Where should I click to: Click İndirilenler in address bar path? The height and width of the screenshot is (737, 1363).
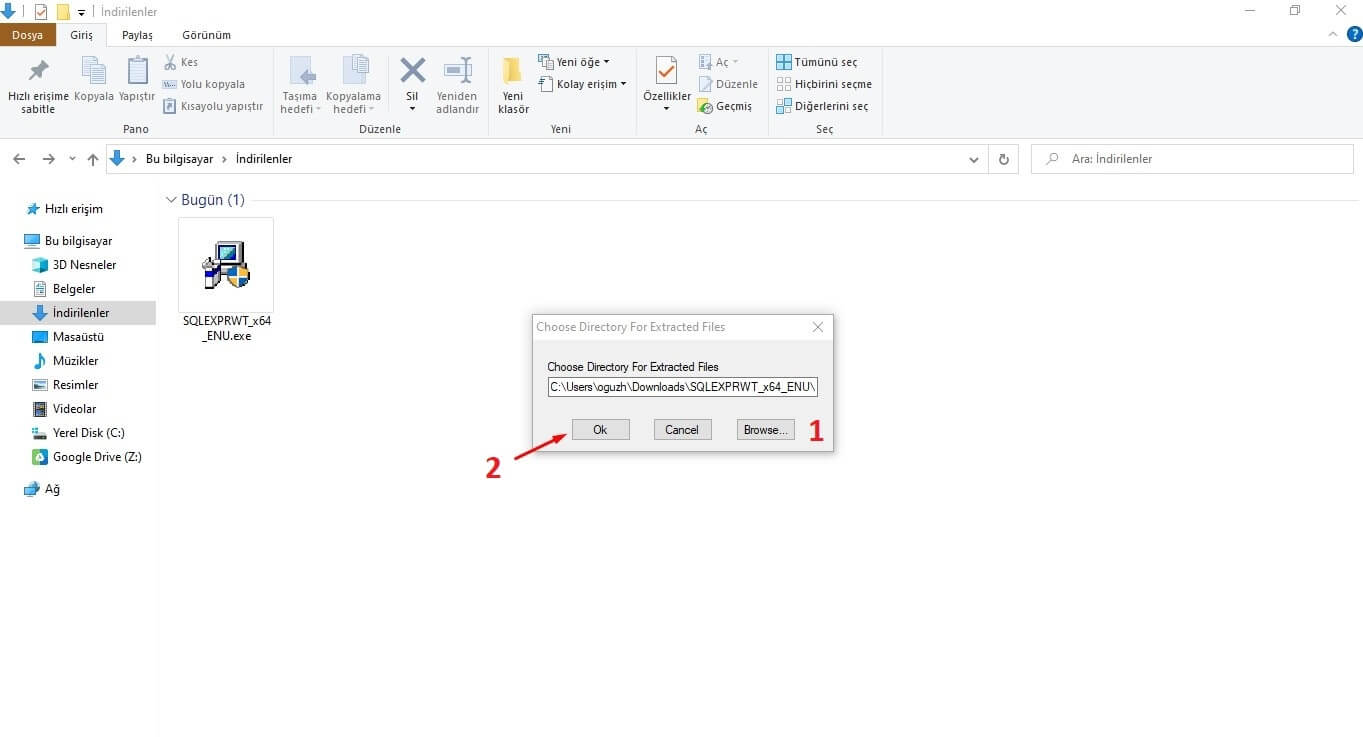[264, 159]
